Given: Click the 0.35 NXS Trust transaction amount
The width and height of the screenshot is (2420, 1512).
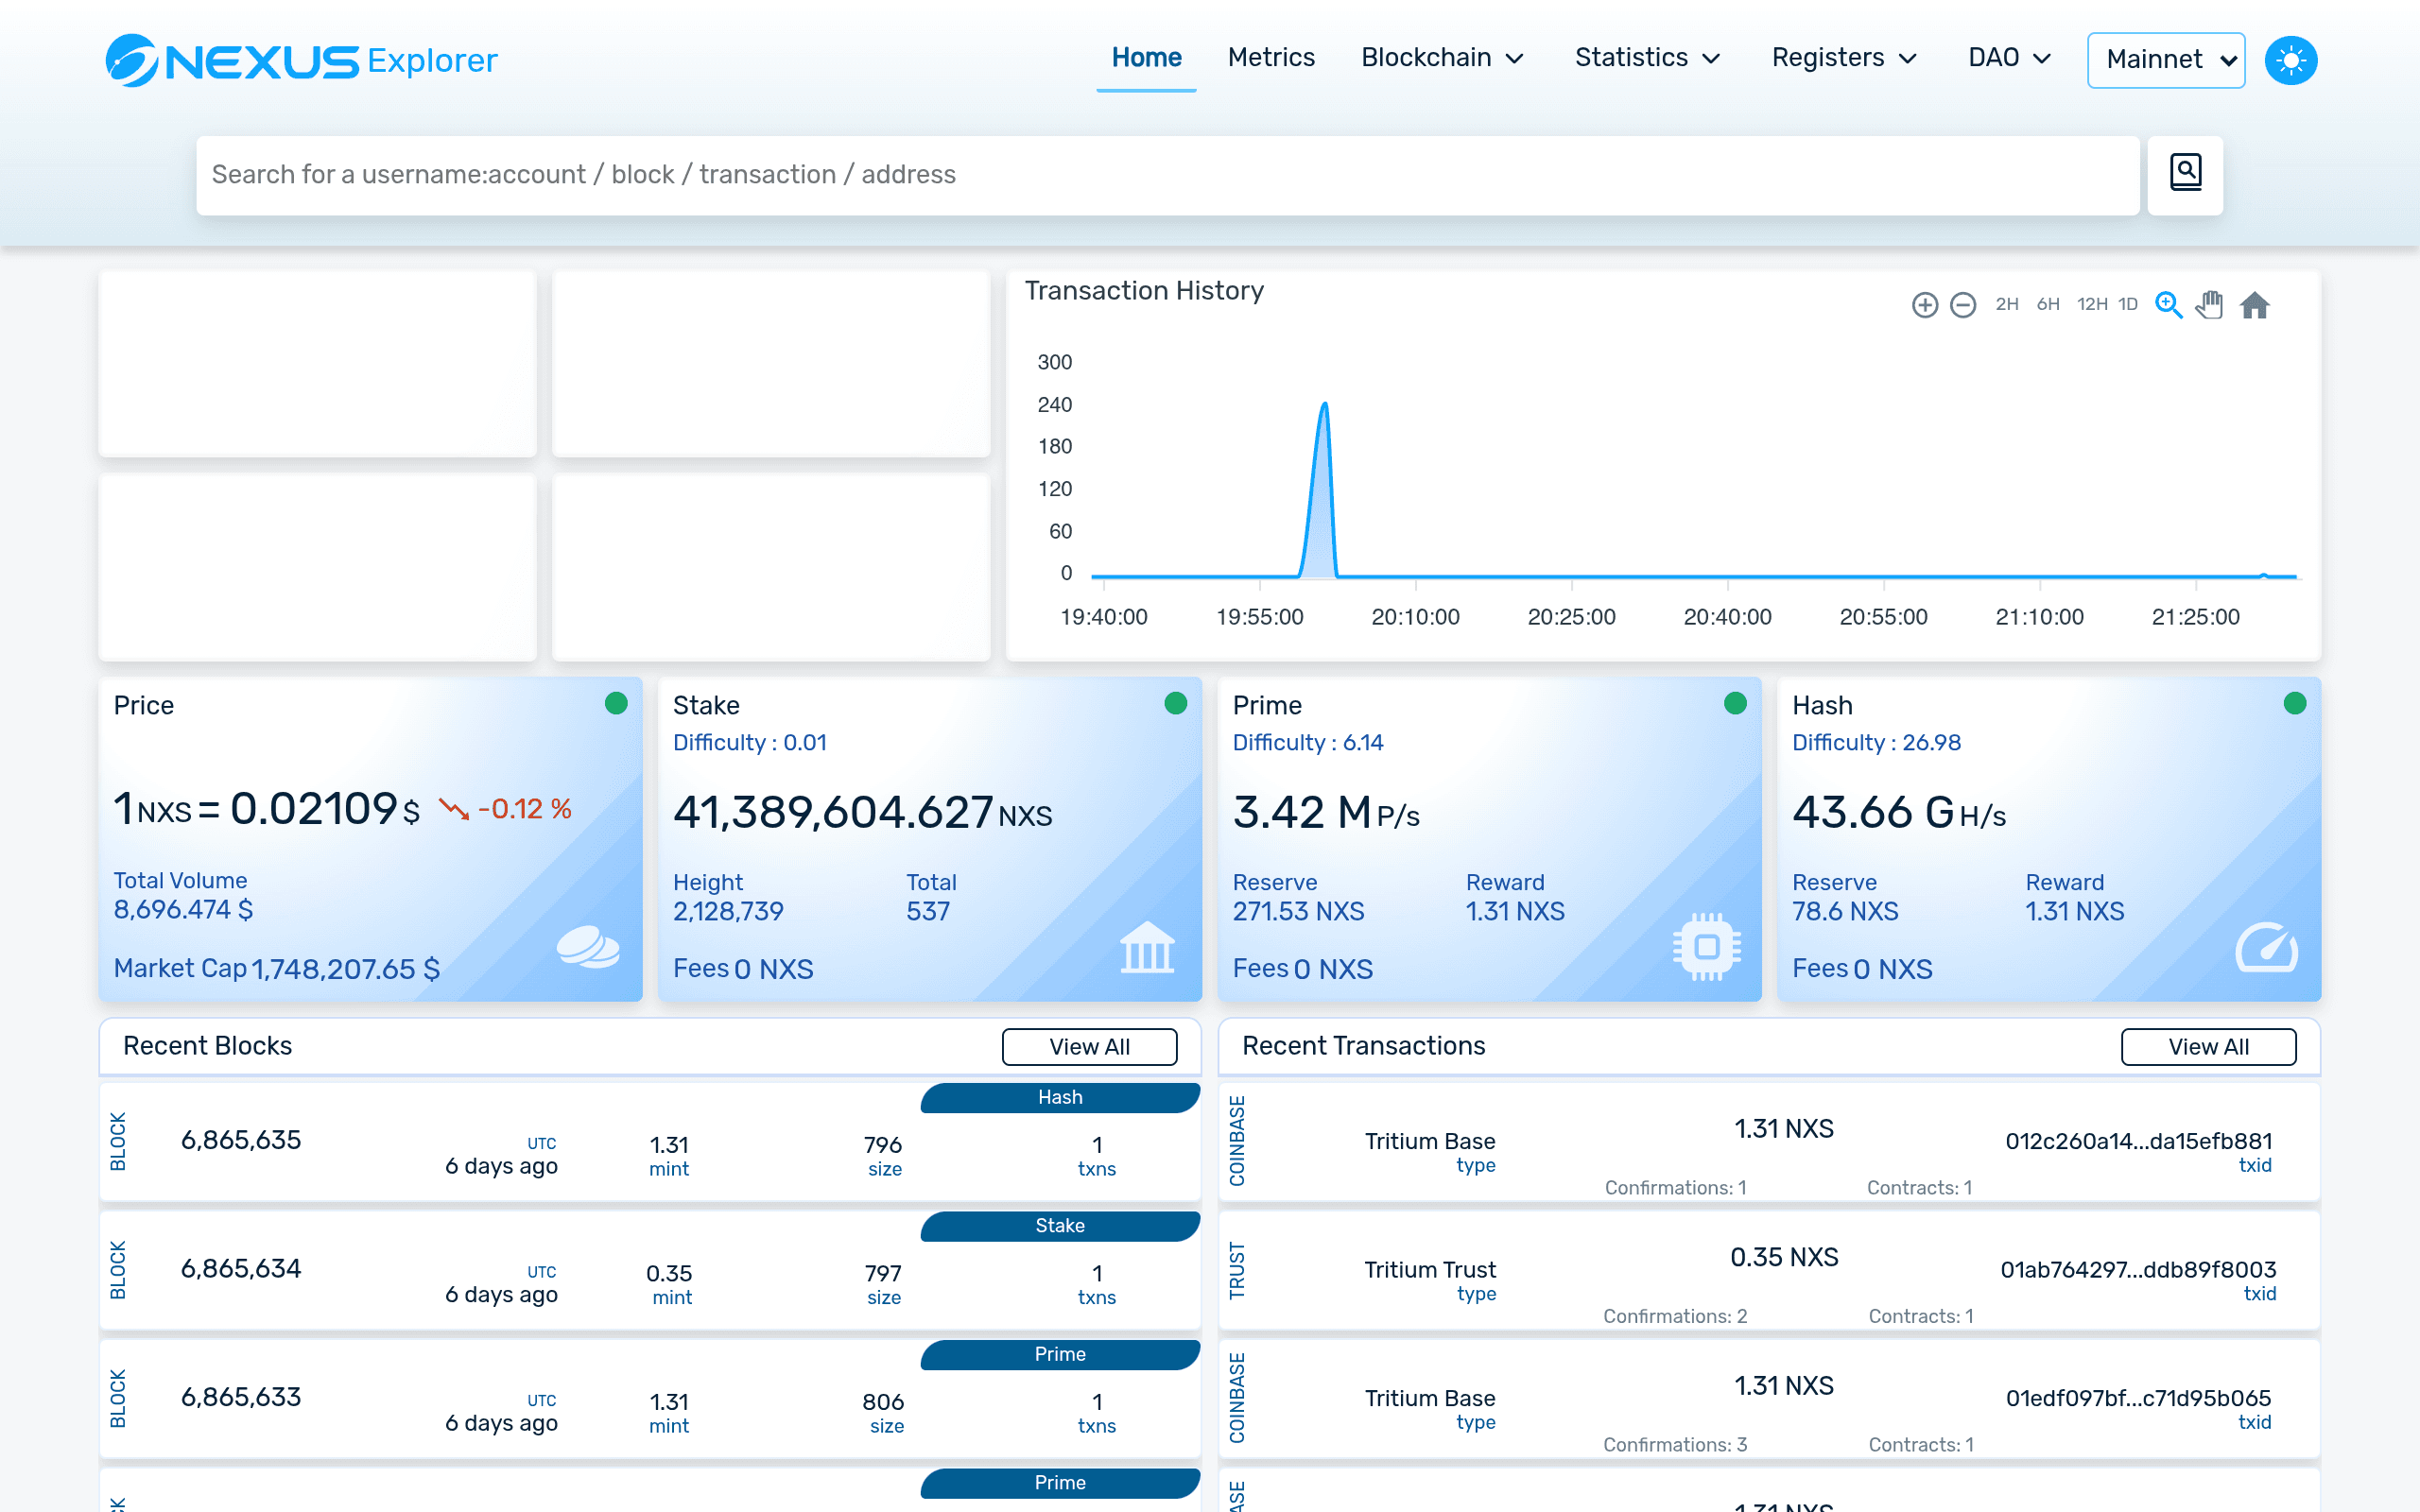Looking at the screenshot, I should click(1784, 1258).
